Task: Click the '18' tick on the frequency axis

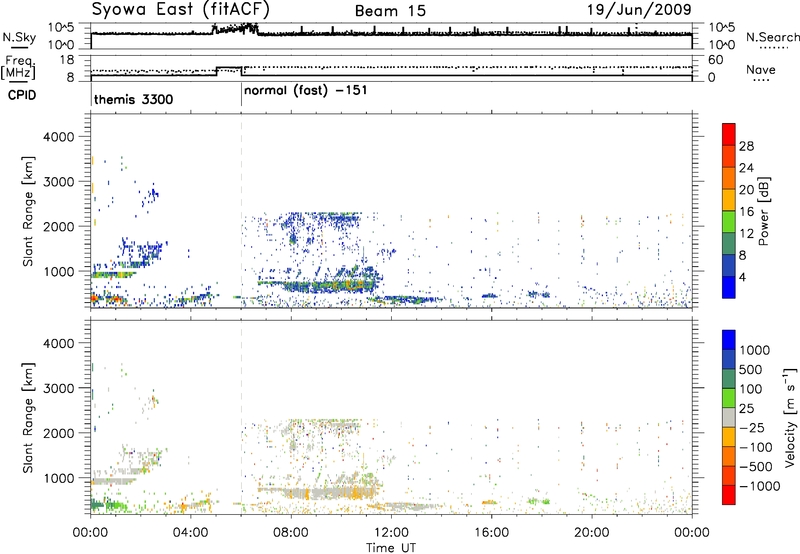Action: tap(66, 60)
